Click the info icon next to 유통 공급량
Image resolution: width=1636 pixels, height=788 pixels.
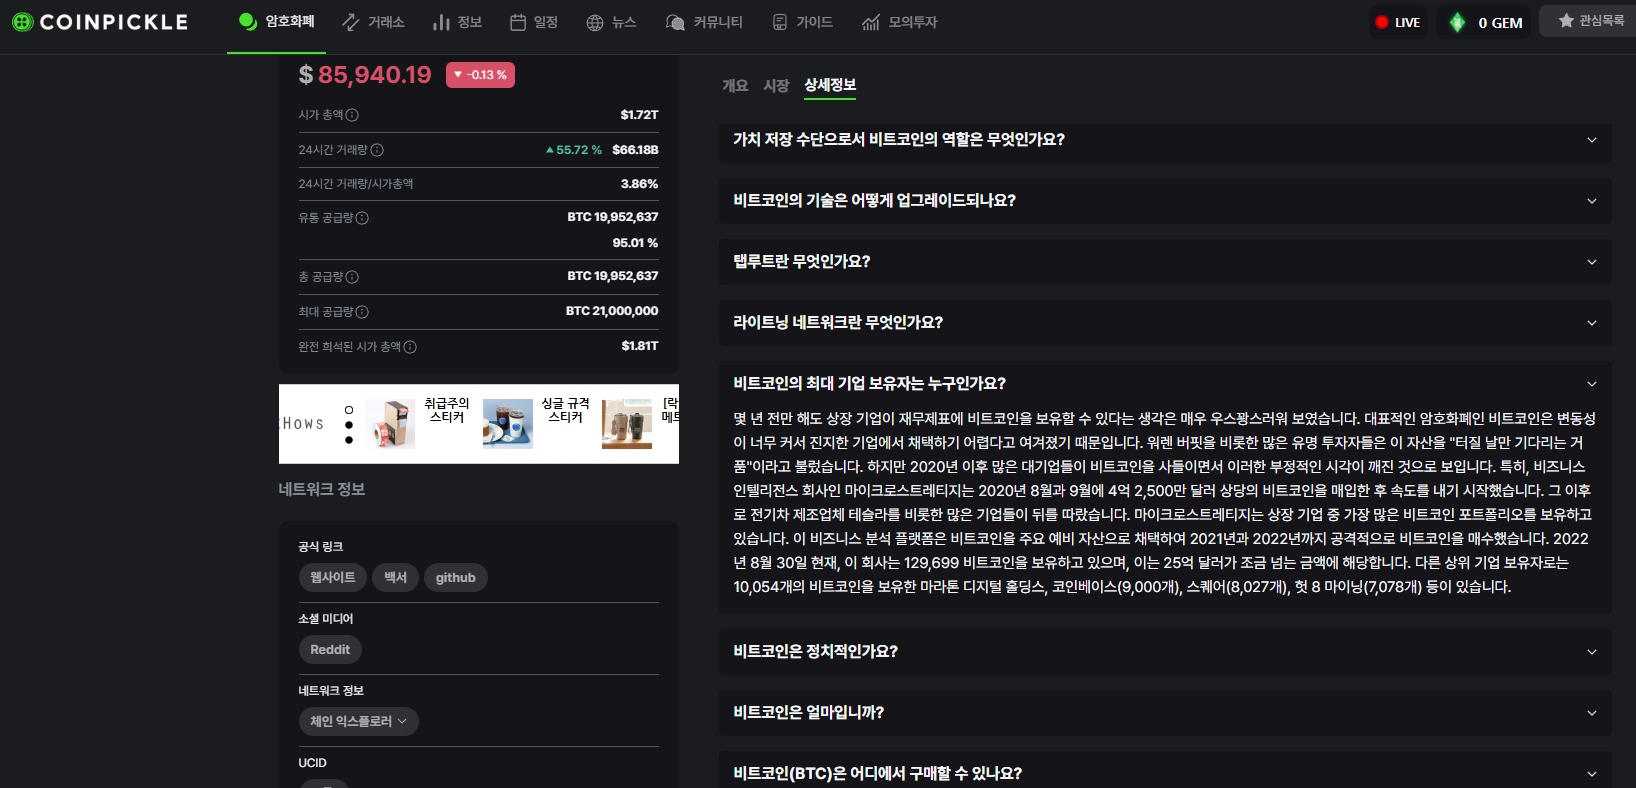pyautogui.click(x=362, y=218)
